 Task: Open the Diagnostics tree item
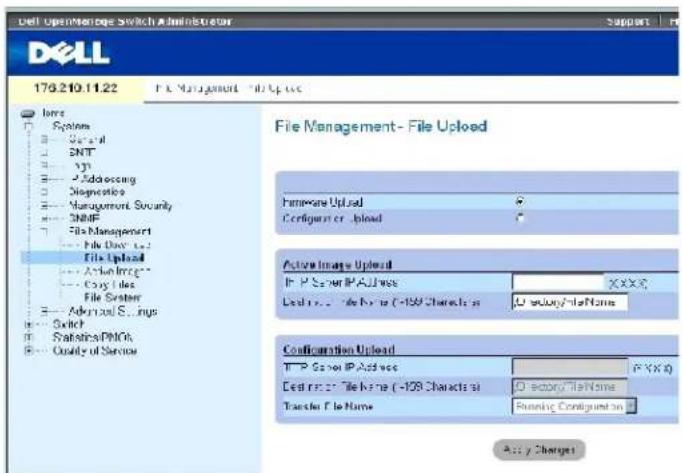coord(97,191)
